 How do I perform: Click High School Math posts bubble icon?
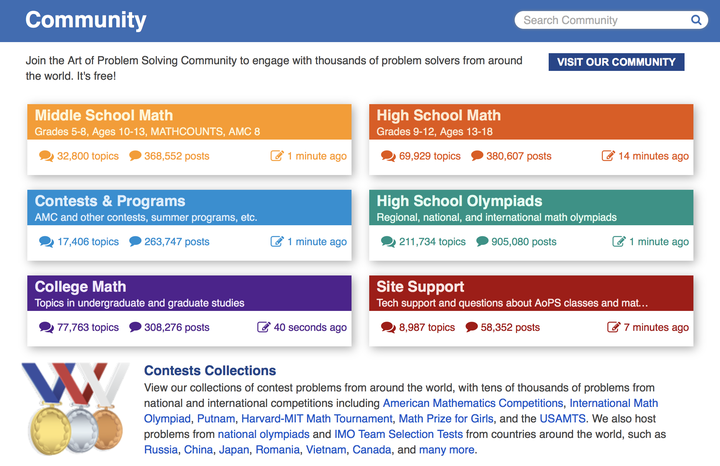click(x=476, y=156)
